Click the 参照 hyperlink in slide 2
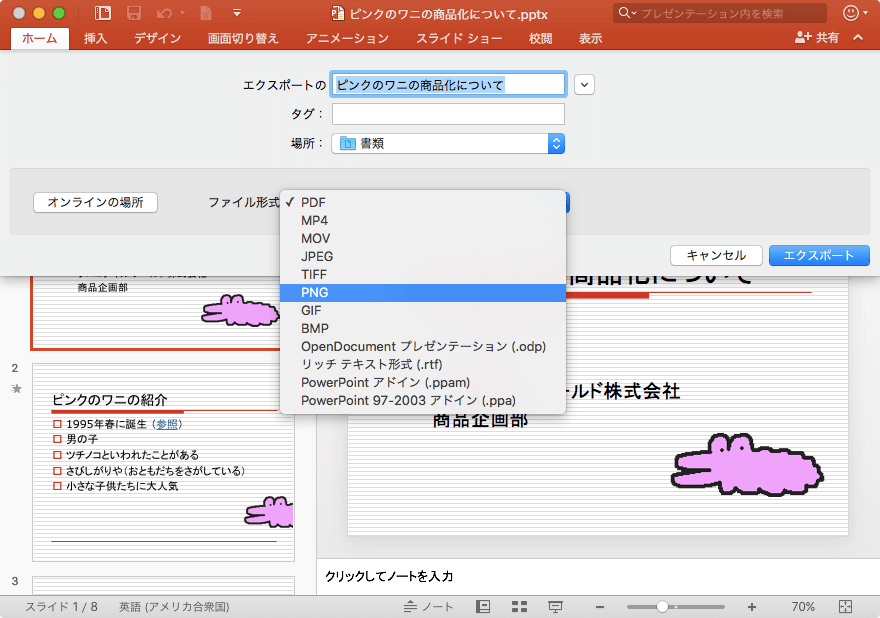The height and width of the screenshot is (618, 880). point(167,424)
